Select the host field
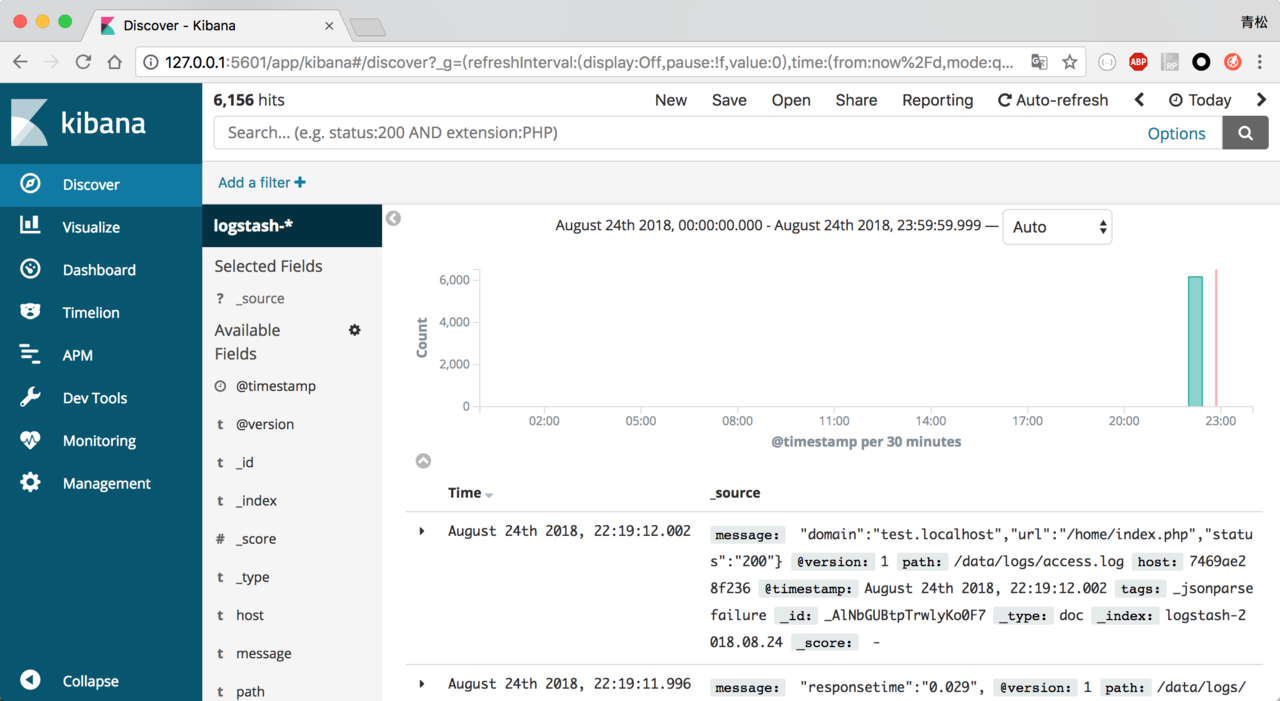This screenshot has width=1280, height=701. click(250, 615)
